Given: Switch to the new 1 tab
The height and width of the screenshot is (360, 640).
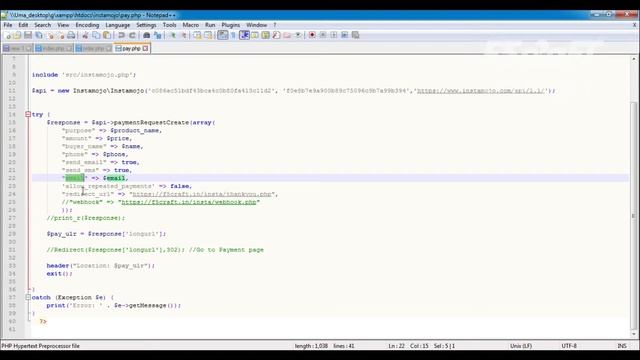Looking at the screenshot, I should (x=17, y=48).
